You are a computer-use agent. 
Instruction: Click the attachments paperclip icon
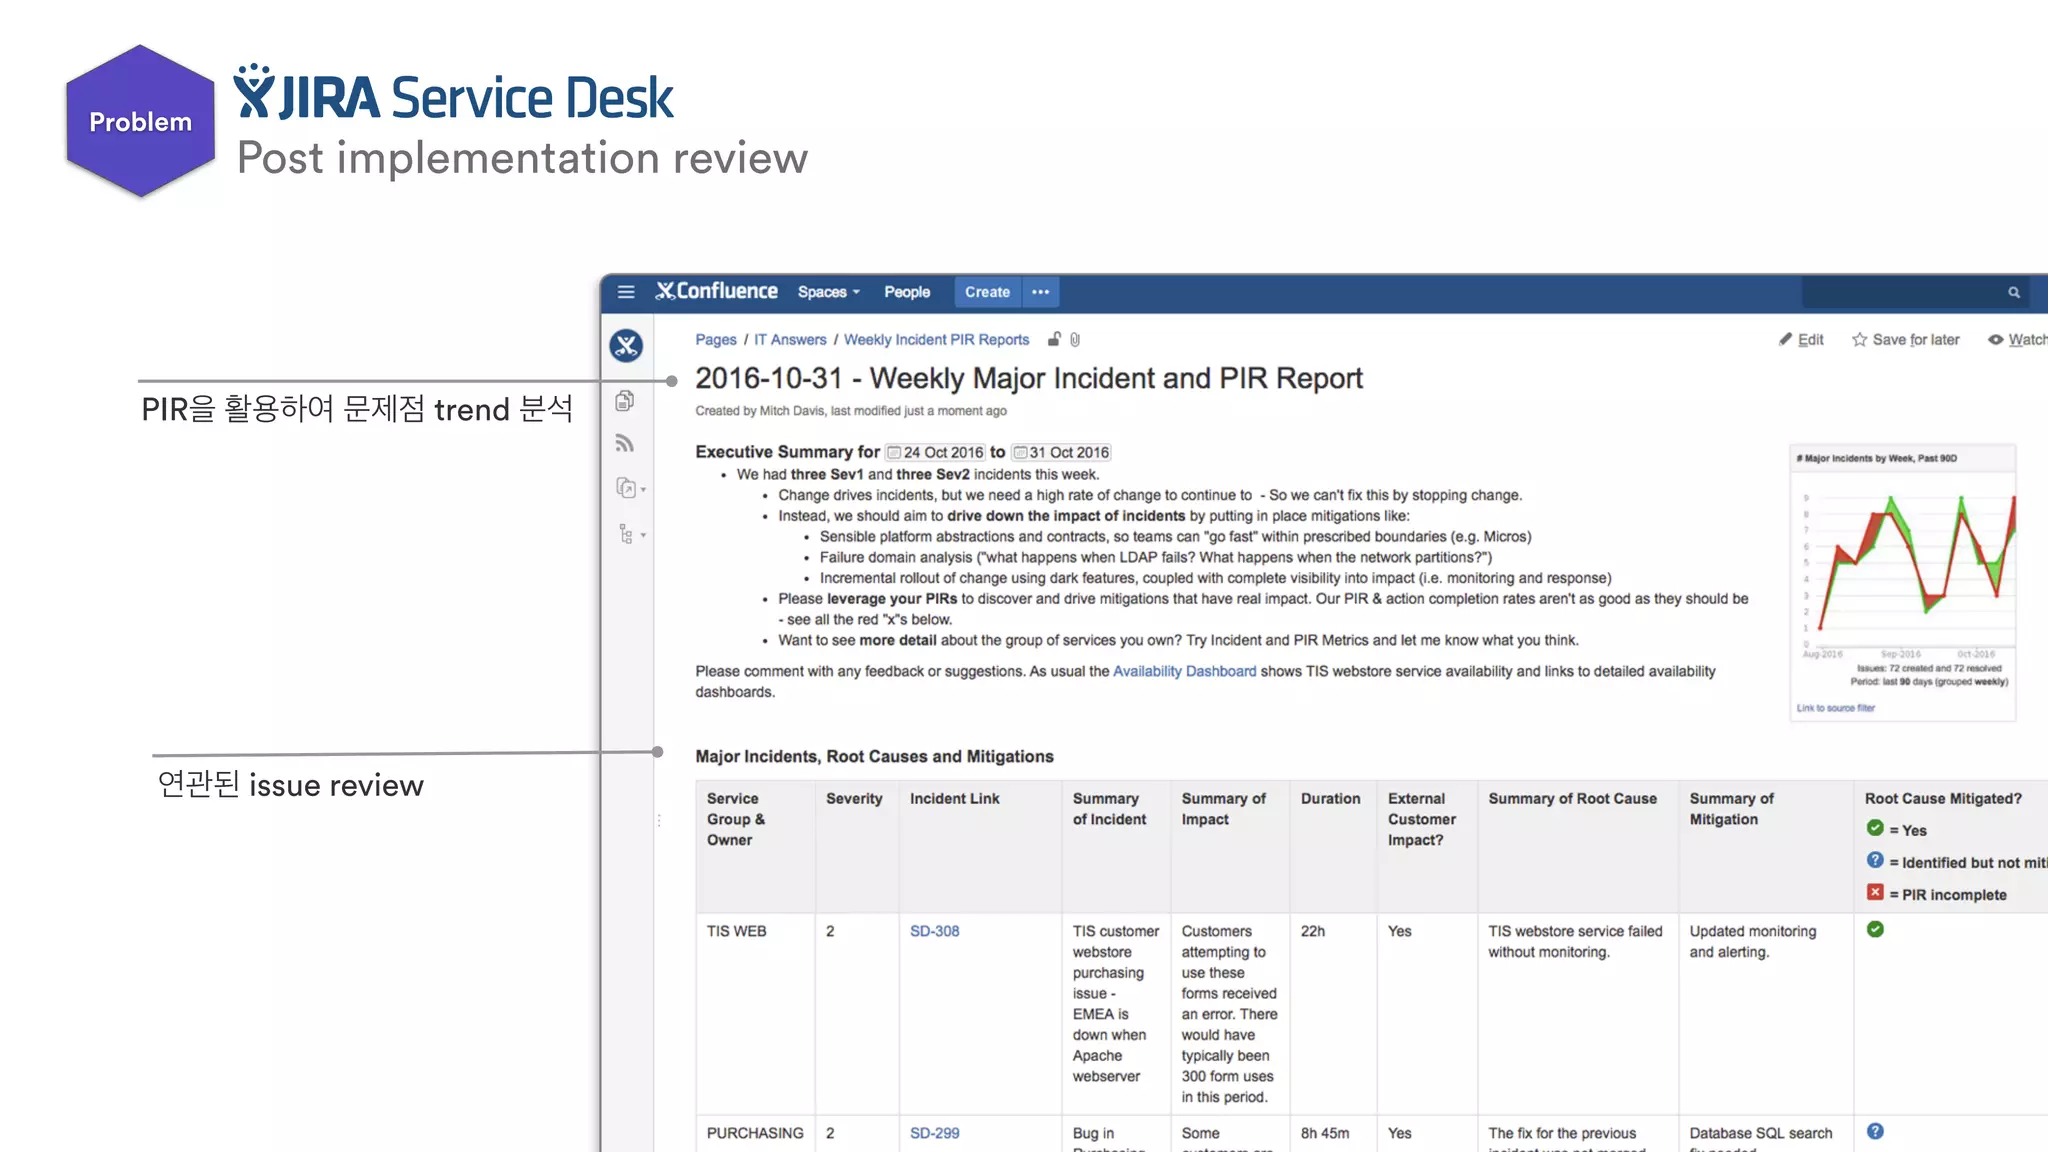coord(1075,340)
